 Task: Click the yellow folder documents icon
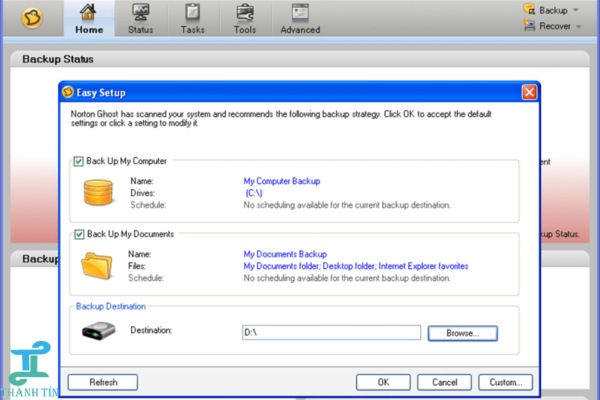click(x=97, y=265)
